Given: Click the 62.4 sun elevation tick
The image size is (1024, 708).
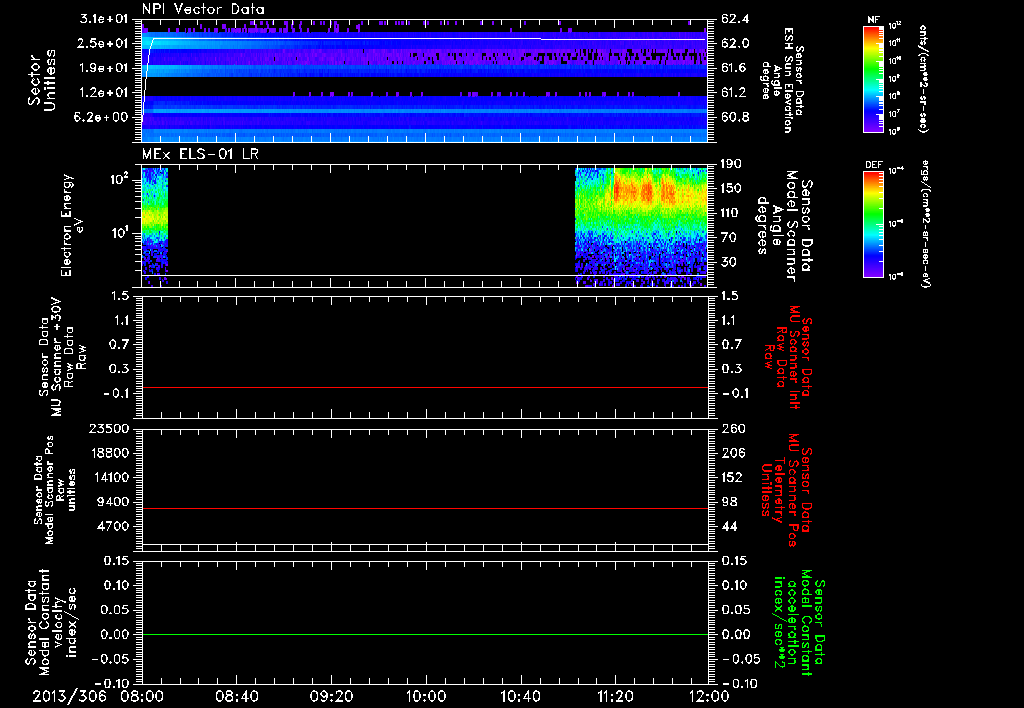Looking at the screenshot, I should (x=735, y=18).
